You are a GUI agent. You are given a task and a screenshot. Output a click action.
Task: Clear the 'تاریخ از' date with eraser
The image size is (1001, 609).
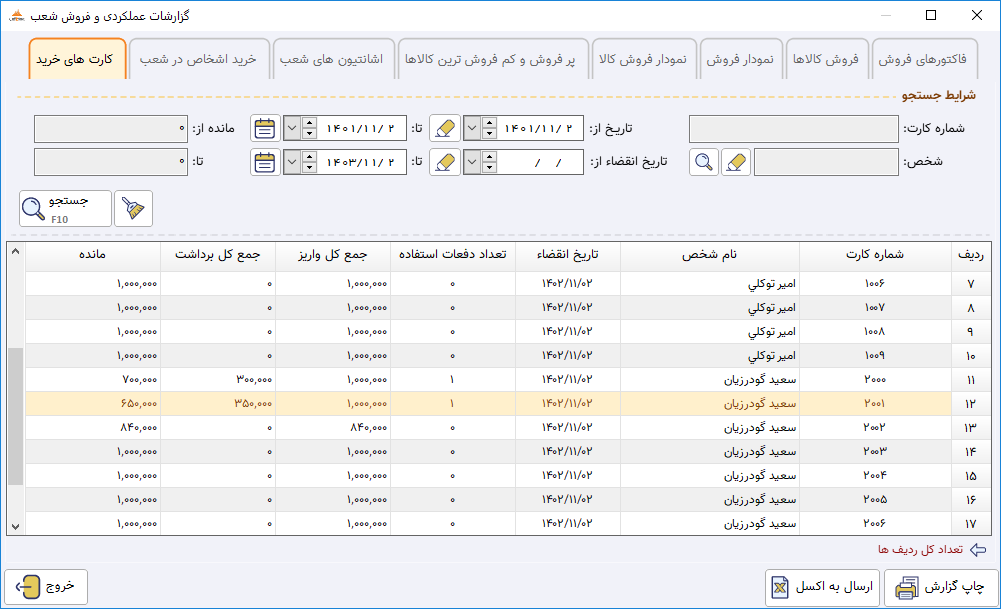445,128
